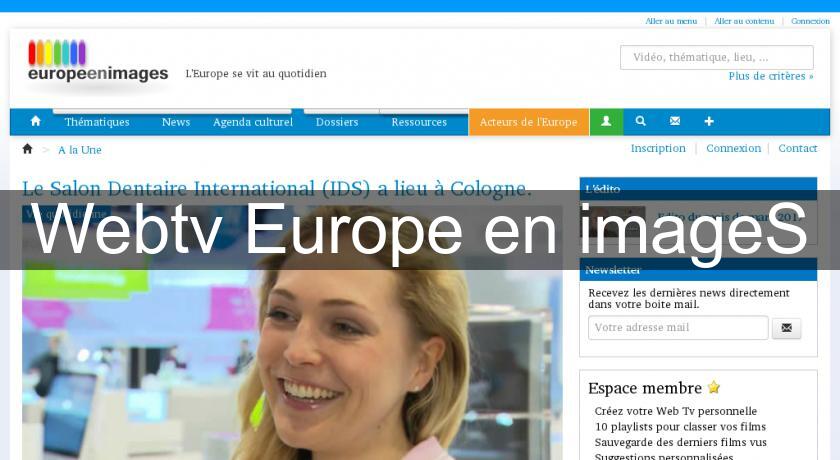Open the Dossiers menu
The width and height of the screenshot is (840, 460).
pos(337,122)
